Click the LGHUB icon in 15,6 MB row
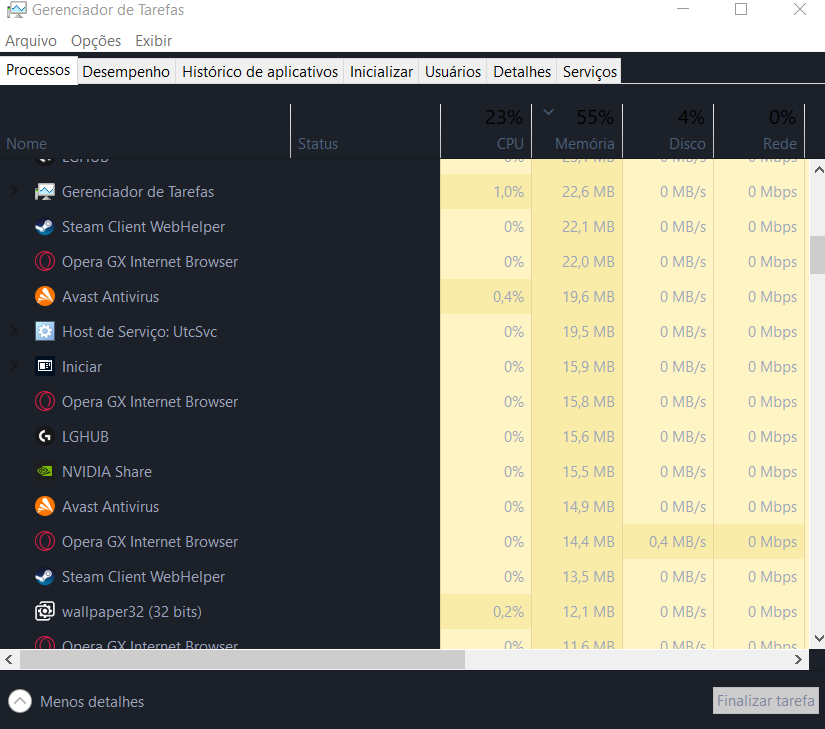This screenshot has height=729, width=825. tap(45, 437)
